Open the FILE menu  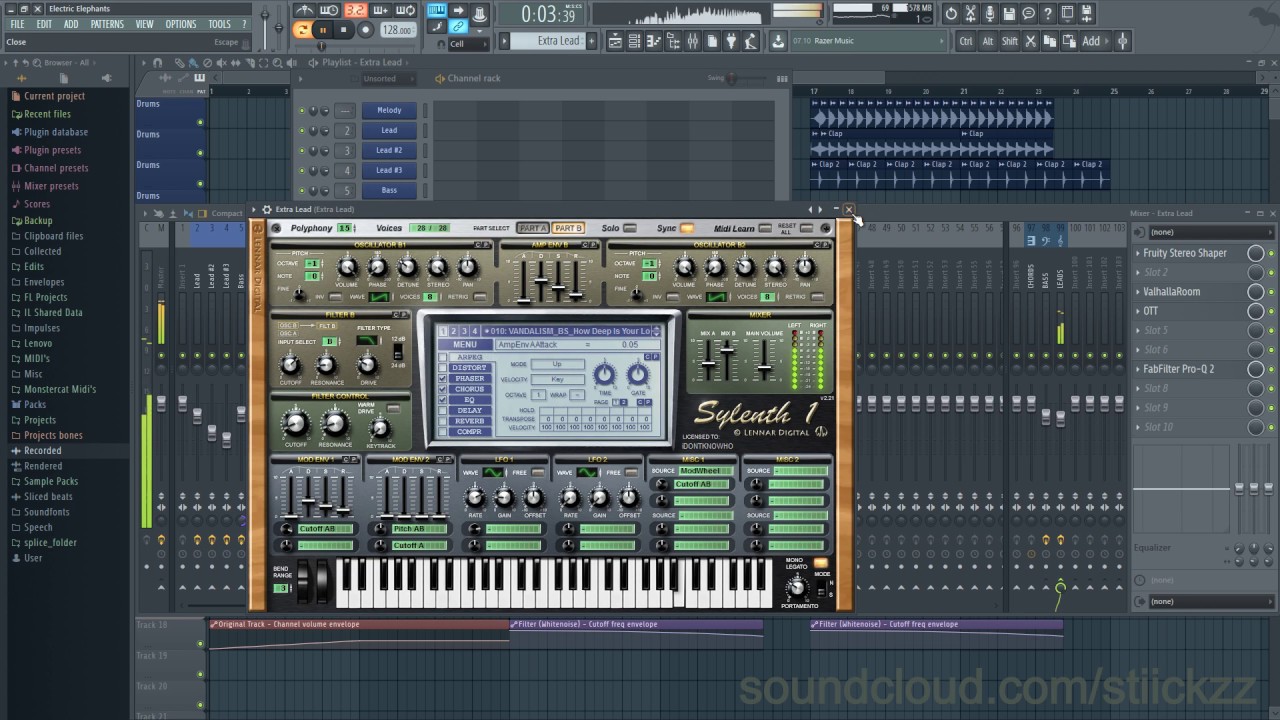(x=18, y=24)
